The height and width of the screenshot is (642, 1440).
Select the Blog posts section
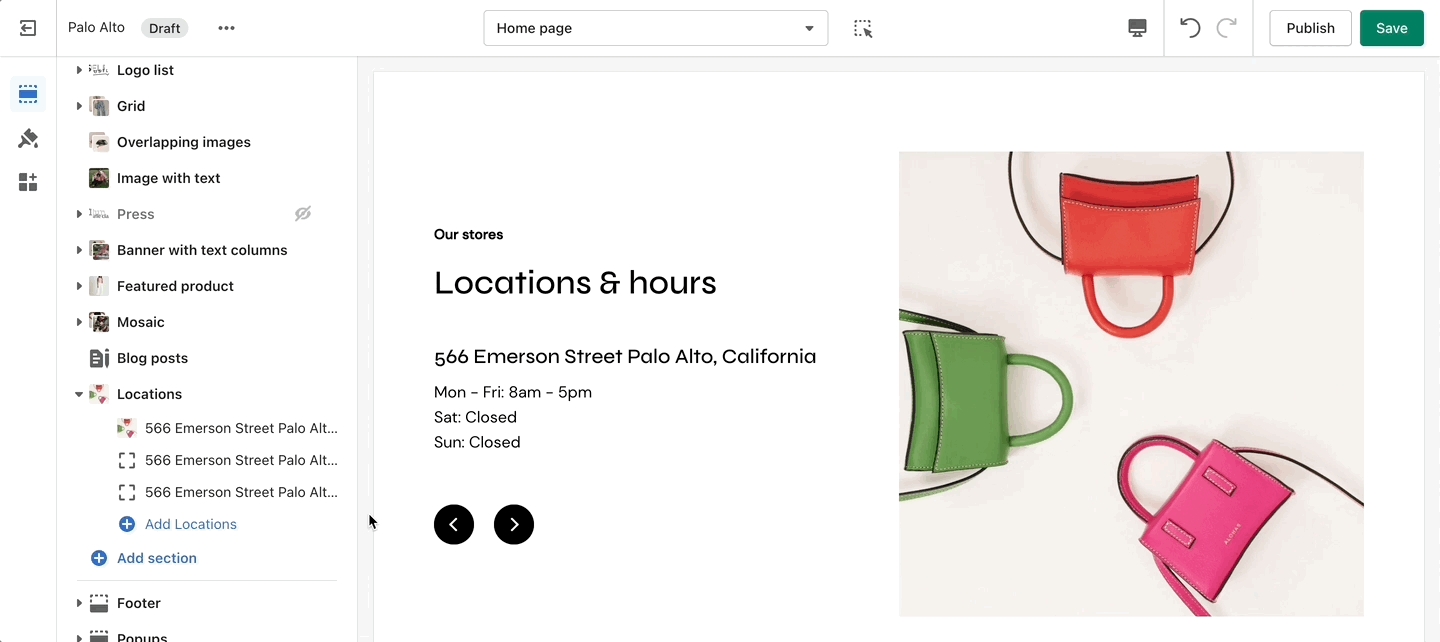point(152,358)
